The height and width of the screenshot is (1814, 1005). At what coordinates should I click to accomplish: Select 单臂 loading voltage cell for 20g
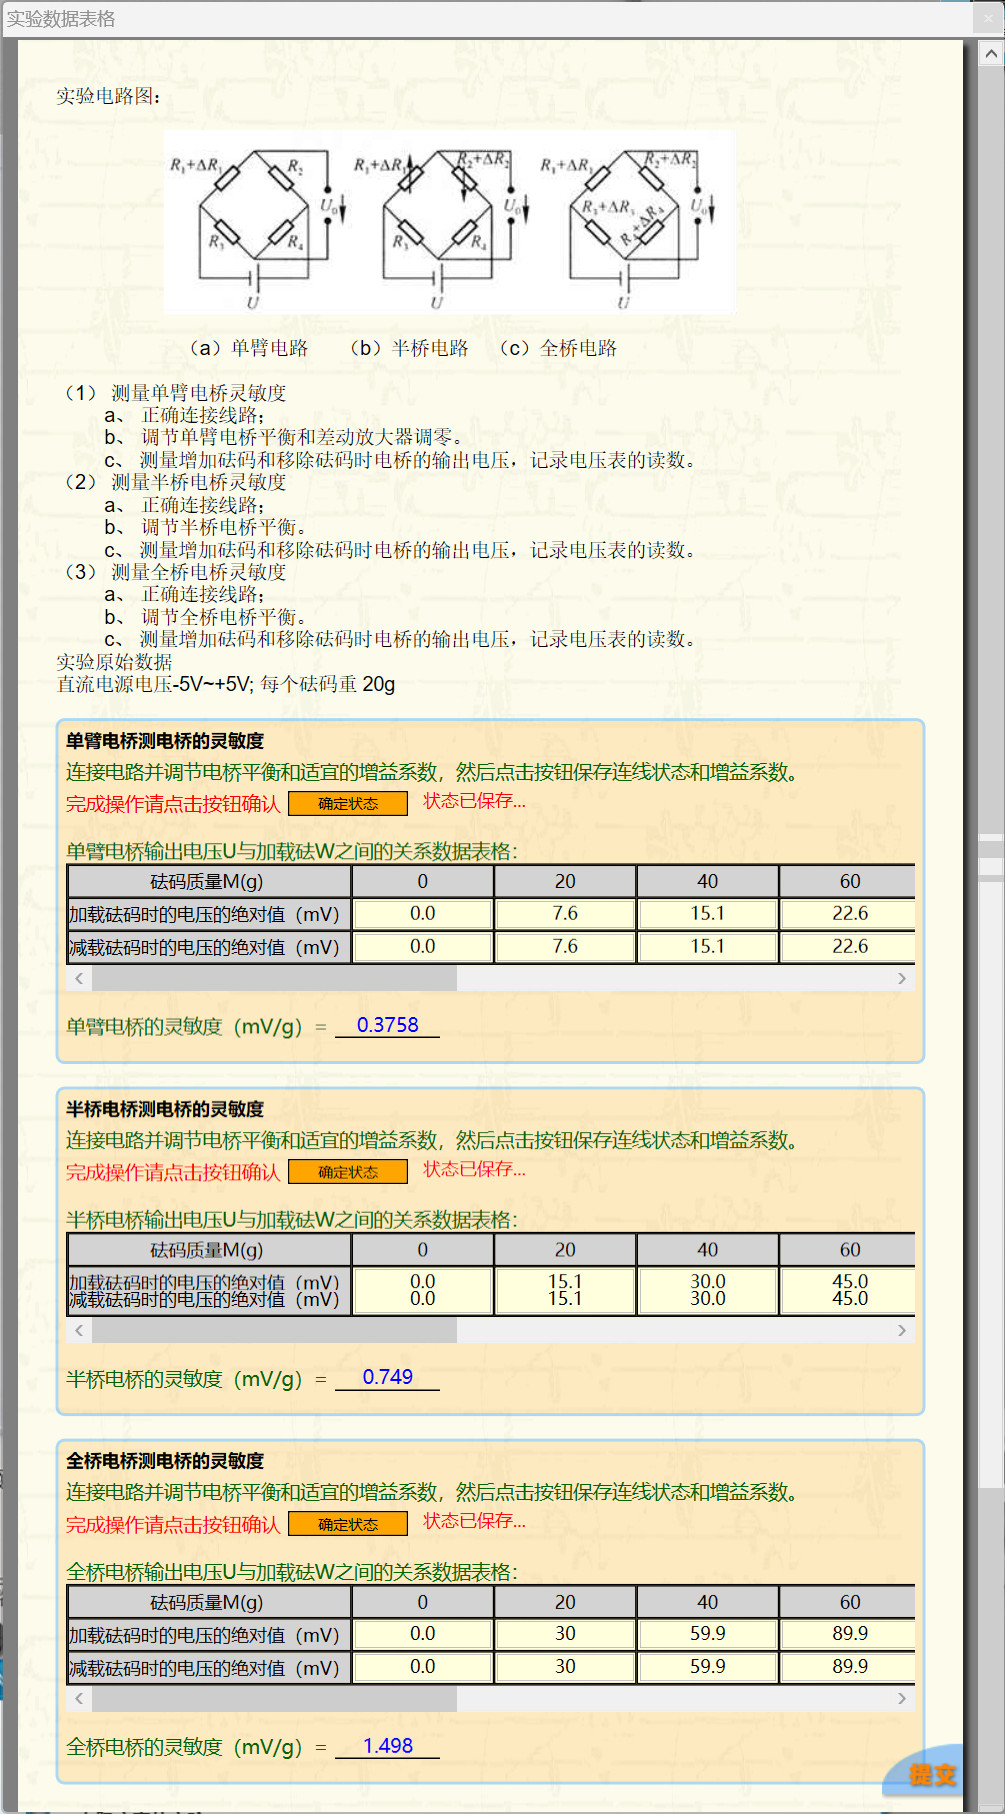[565, 914]
